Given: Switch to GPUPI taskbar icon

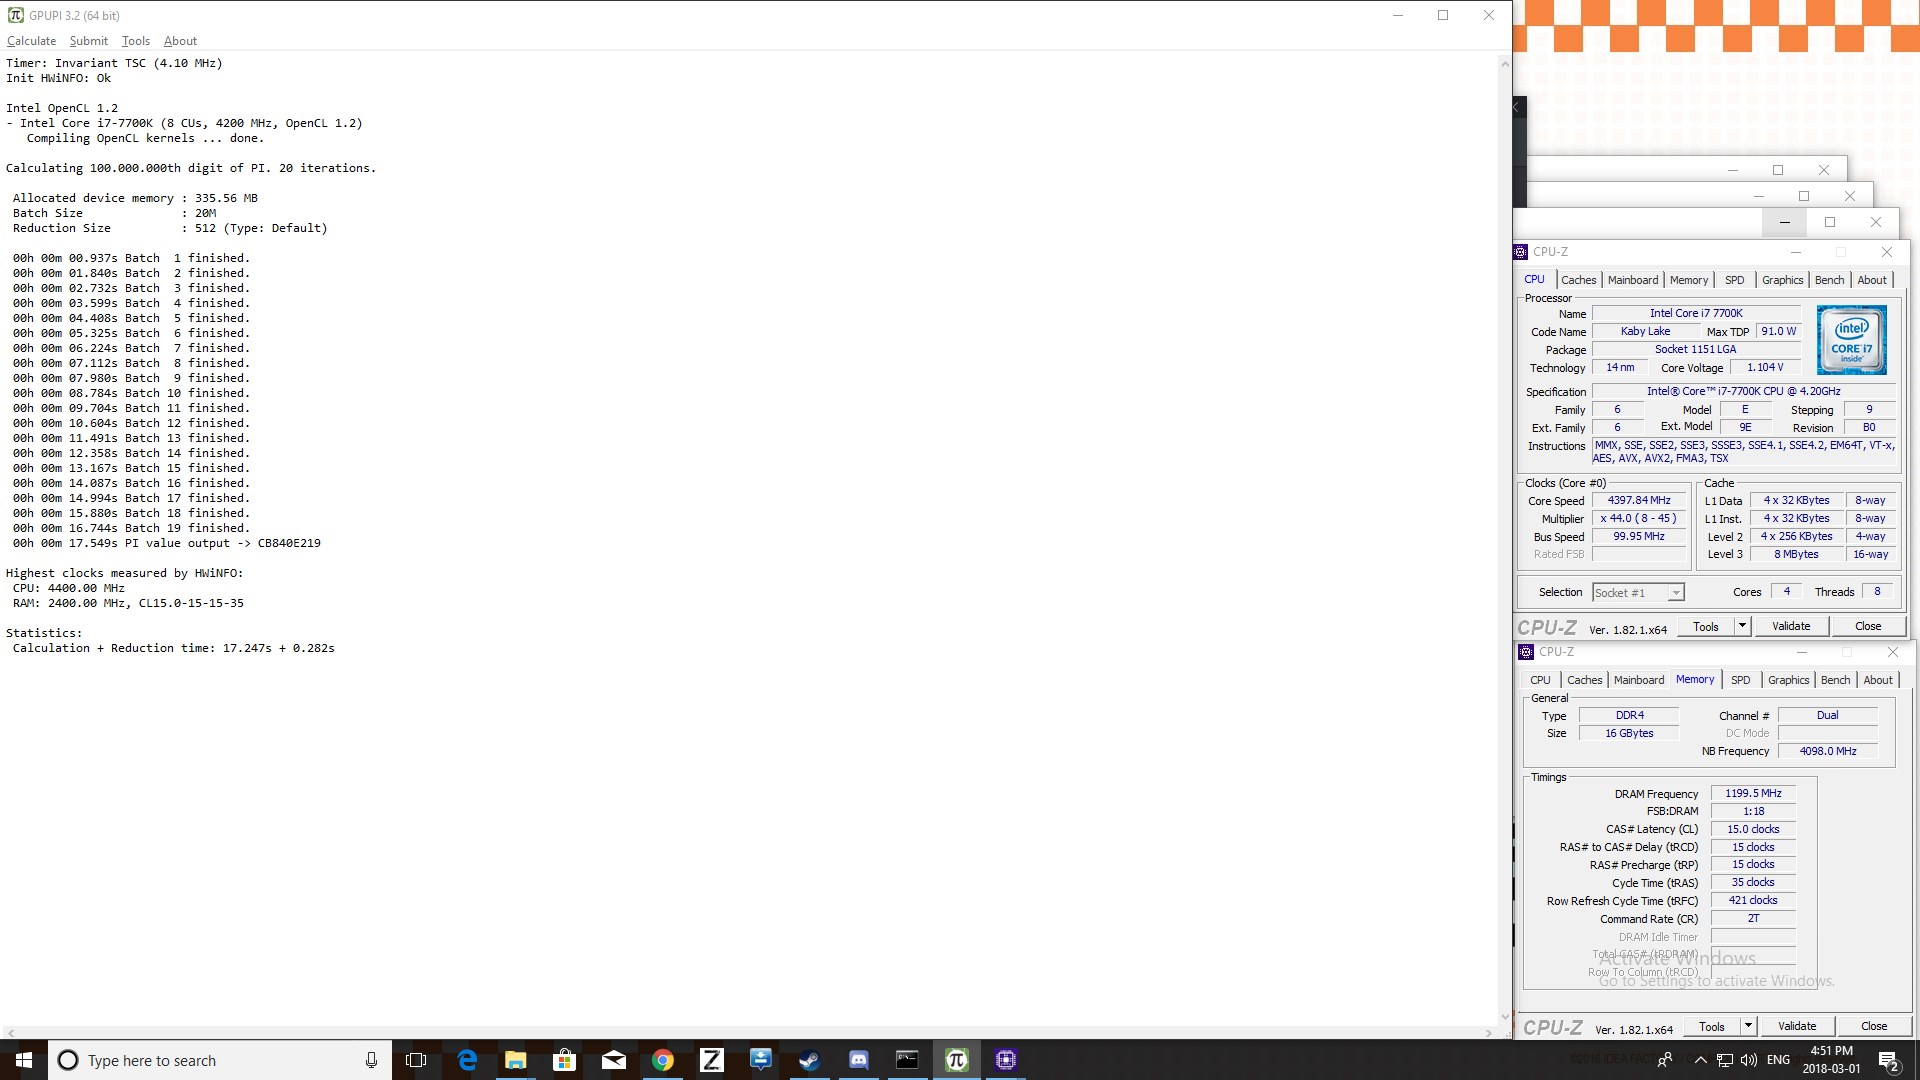Looking at the screenshot, I should (956, 1060).
